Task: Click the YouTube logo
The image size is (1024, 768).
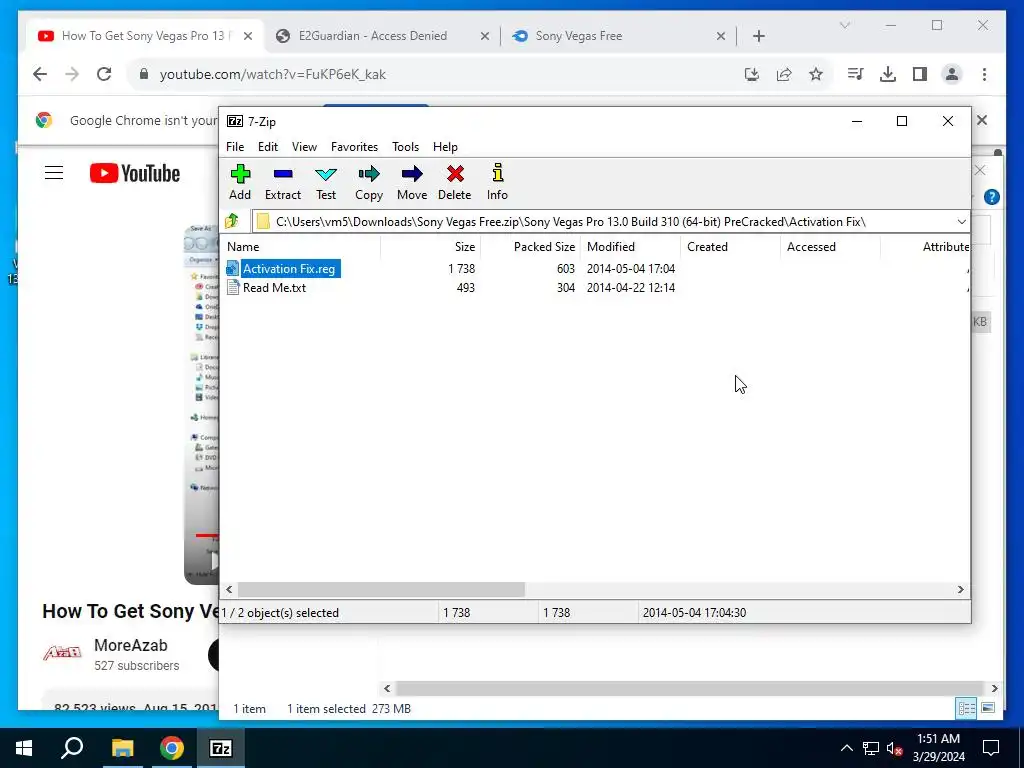Action: [135, 173]
